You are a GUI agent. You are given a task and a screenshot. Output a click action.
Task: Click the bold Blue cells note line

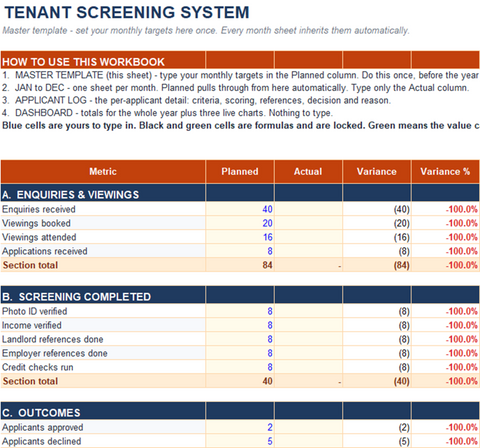coord(240,126)
